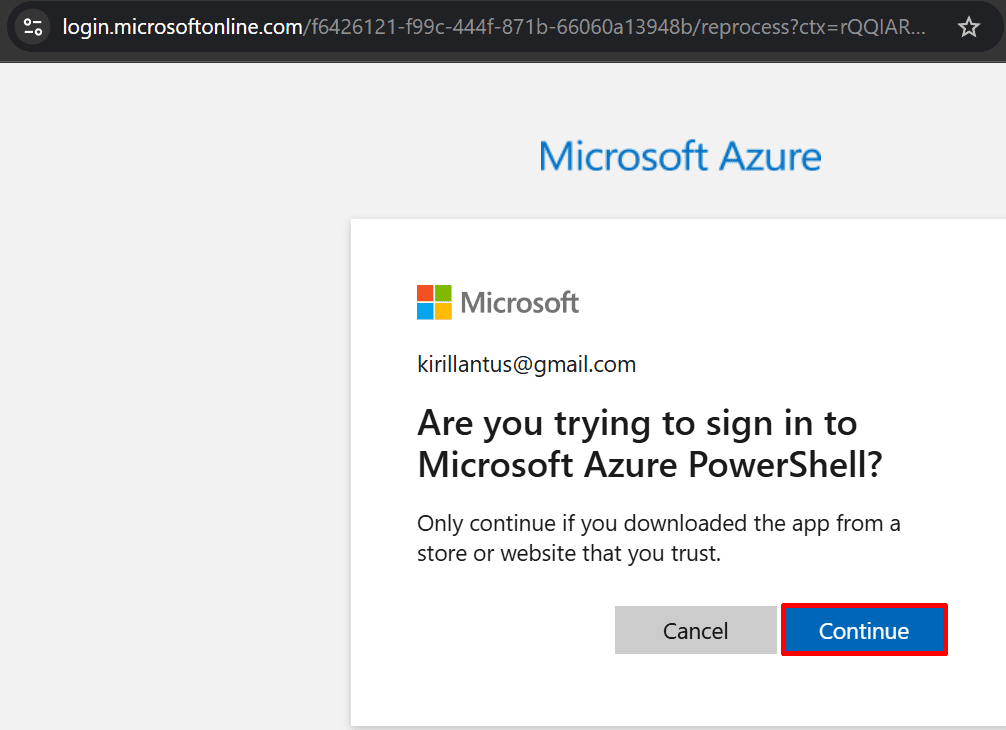
Task: Click the "Only continue if you downloaded" text
Action: click(x=583, y=523)
